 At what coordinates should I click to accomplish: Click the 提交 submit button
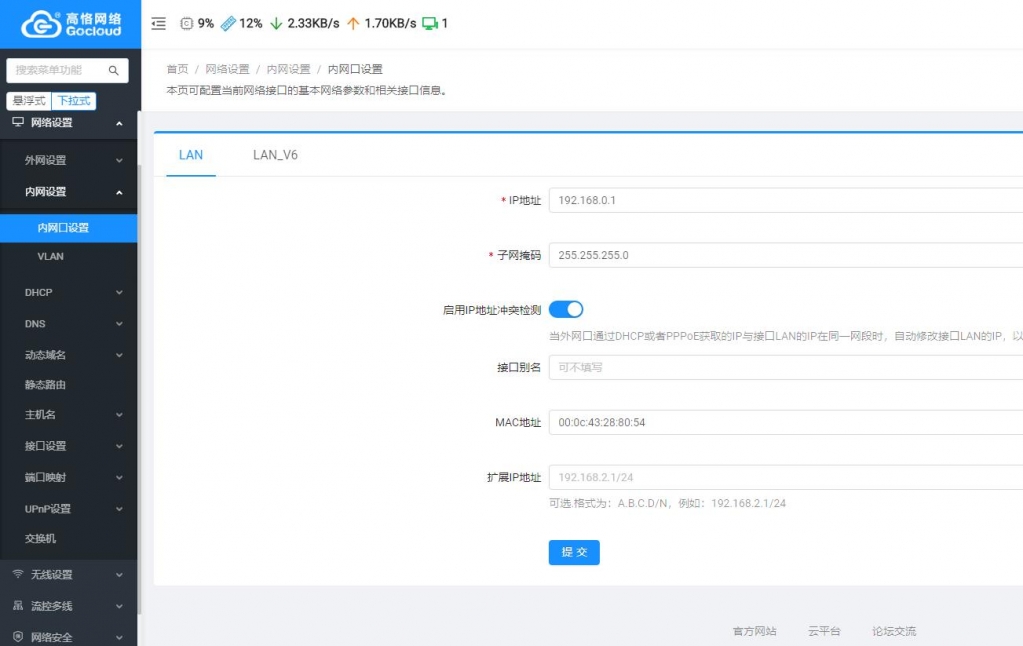[x=574, y=552]
